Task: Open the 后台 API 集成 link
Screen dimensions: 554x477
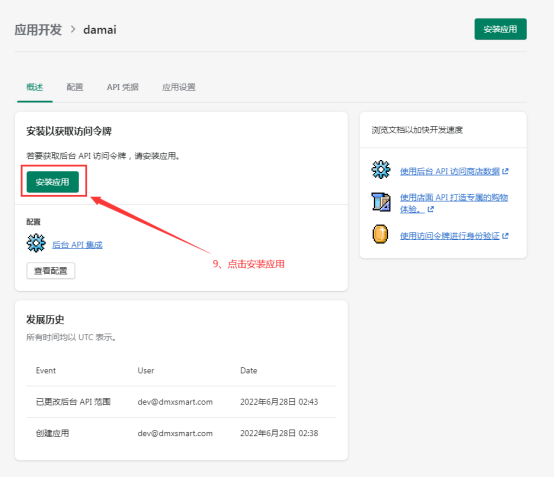Action: click(x=77, y=245)
